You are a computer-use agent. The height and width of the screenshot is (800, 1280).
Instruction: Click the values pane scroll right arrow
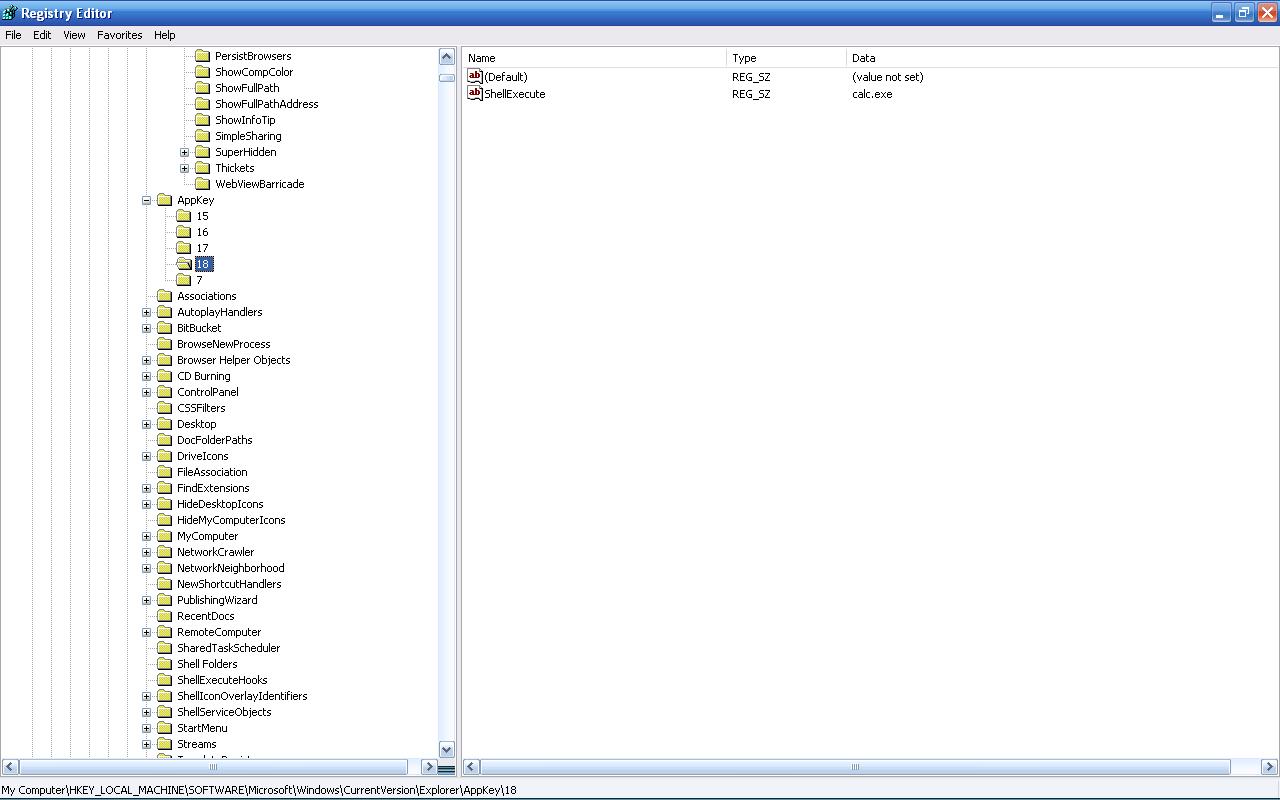point(1269,767)
